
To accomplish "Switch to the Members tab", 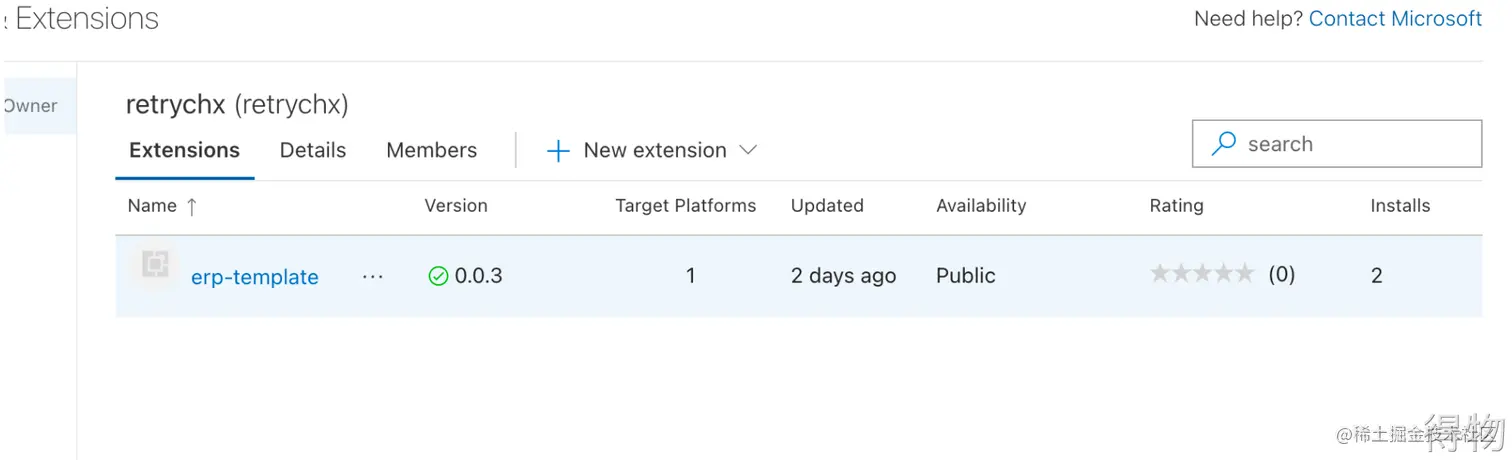I will (431, 150).
